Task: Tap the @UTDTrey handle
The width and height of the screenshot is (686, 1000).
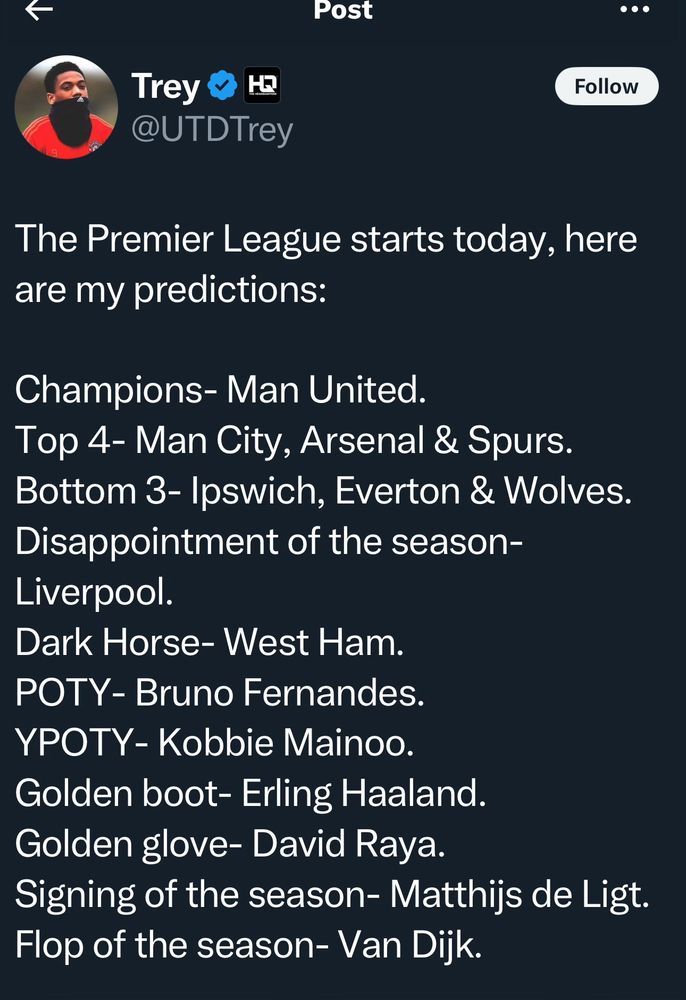Action: point(211,130)
